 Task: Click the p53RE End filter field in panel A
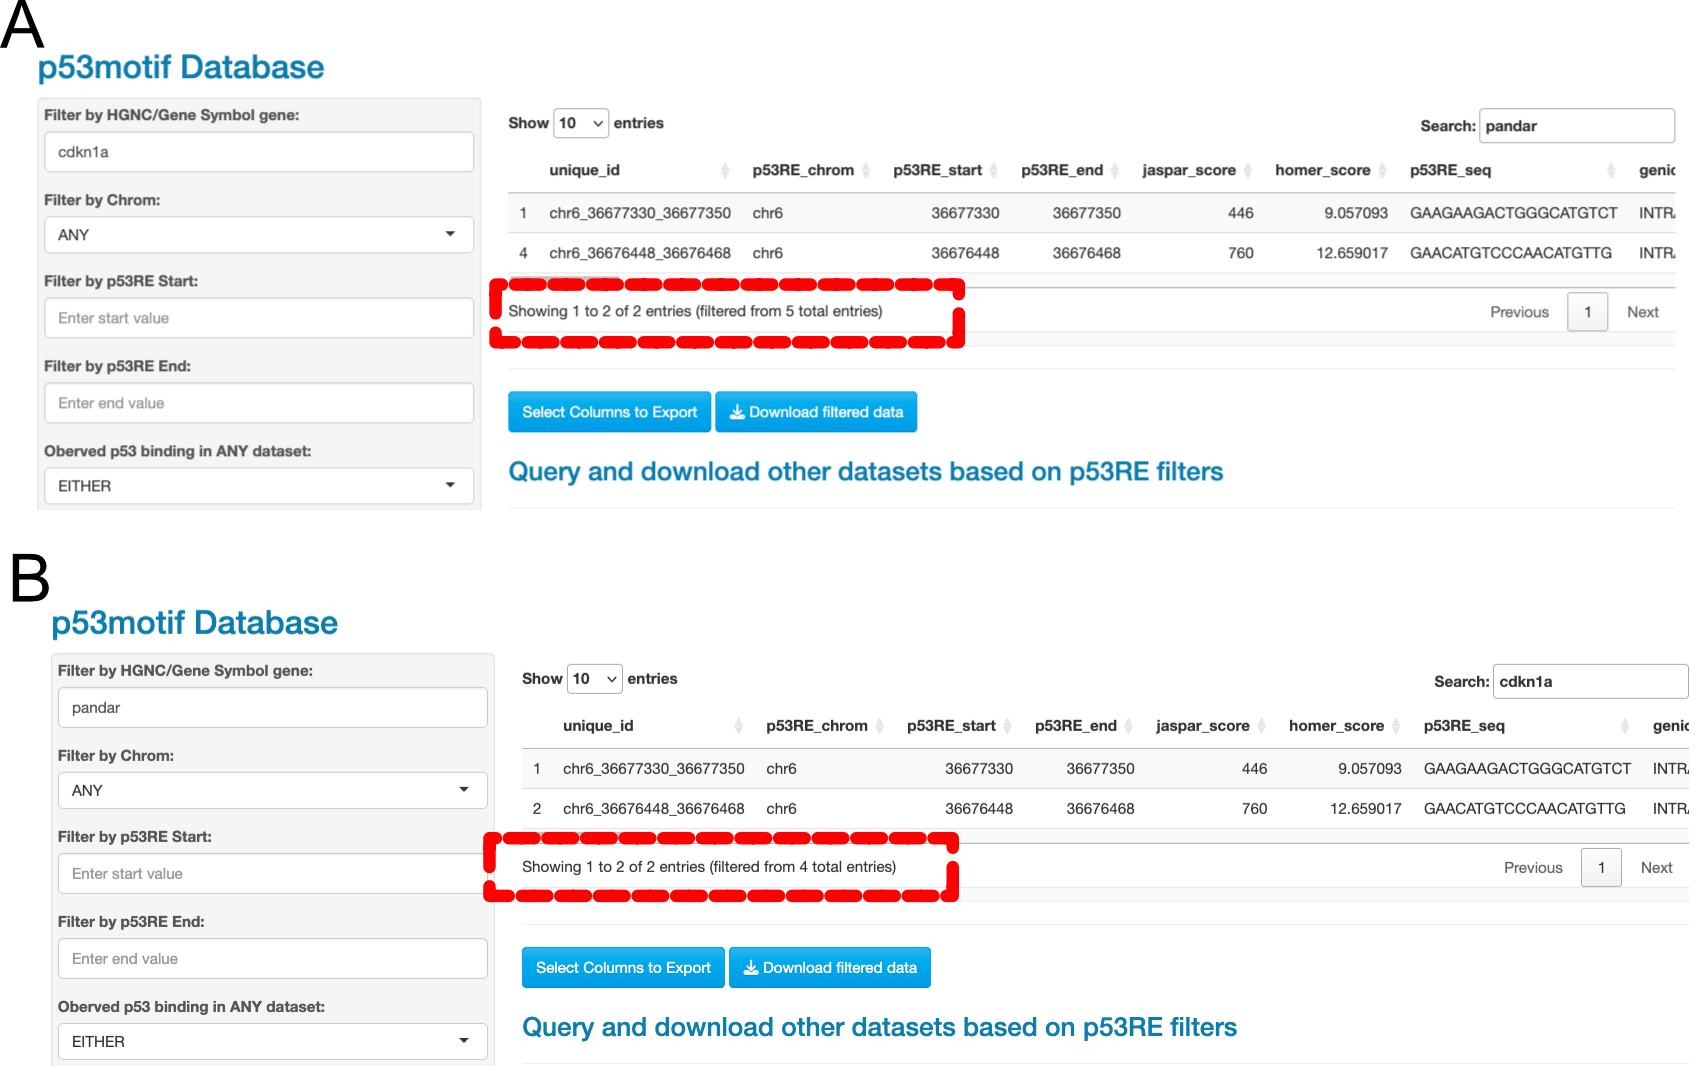point(259,403)
